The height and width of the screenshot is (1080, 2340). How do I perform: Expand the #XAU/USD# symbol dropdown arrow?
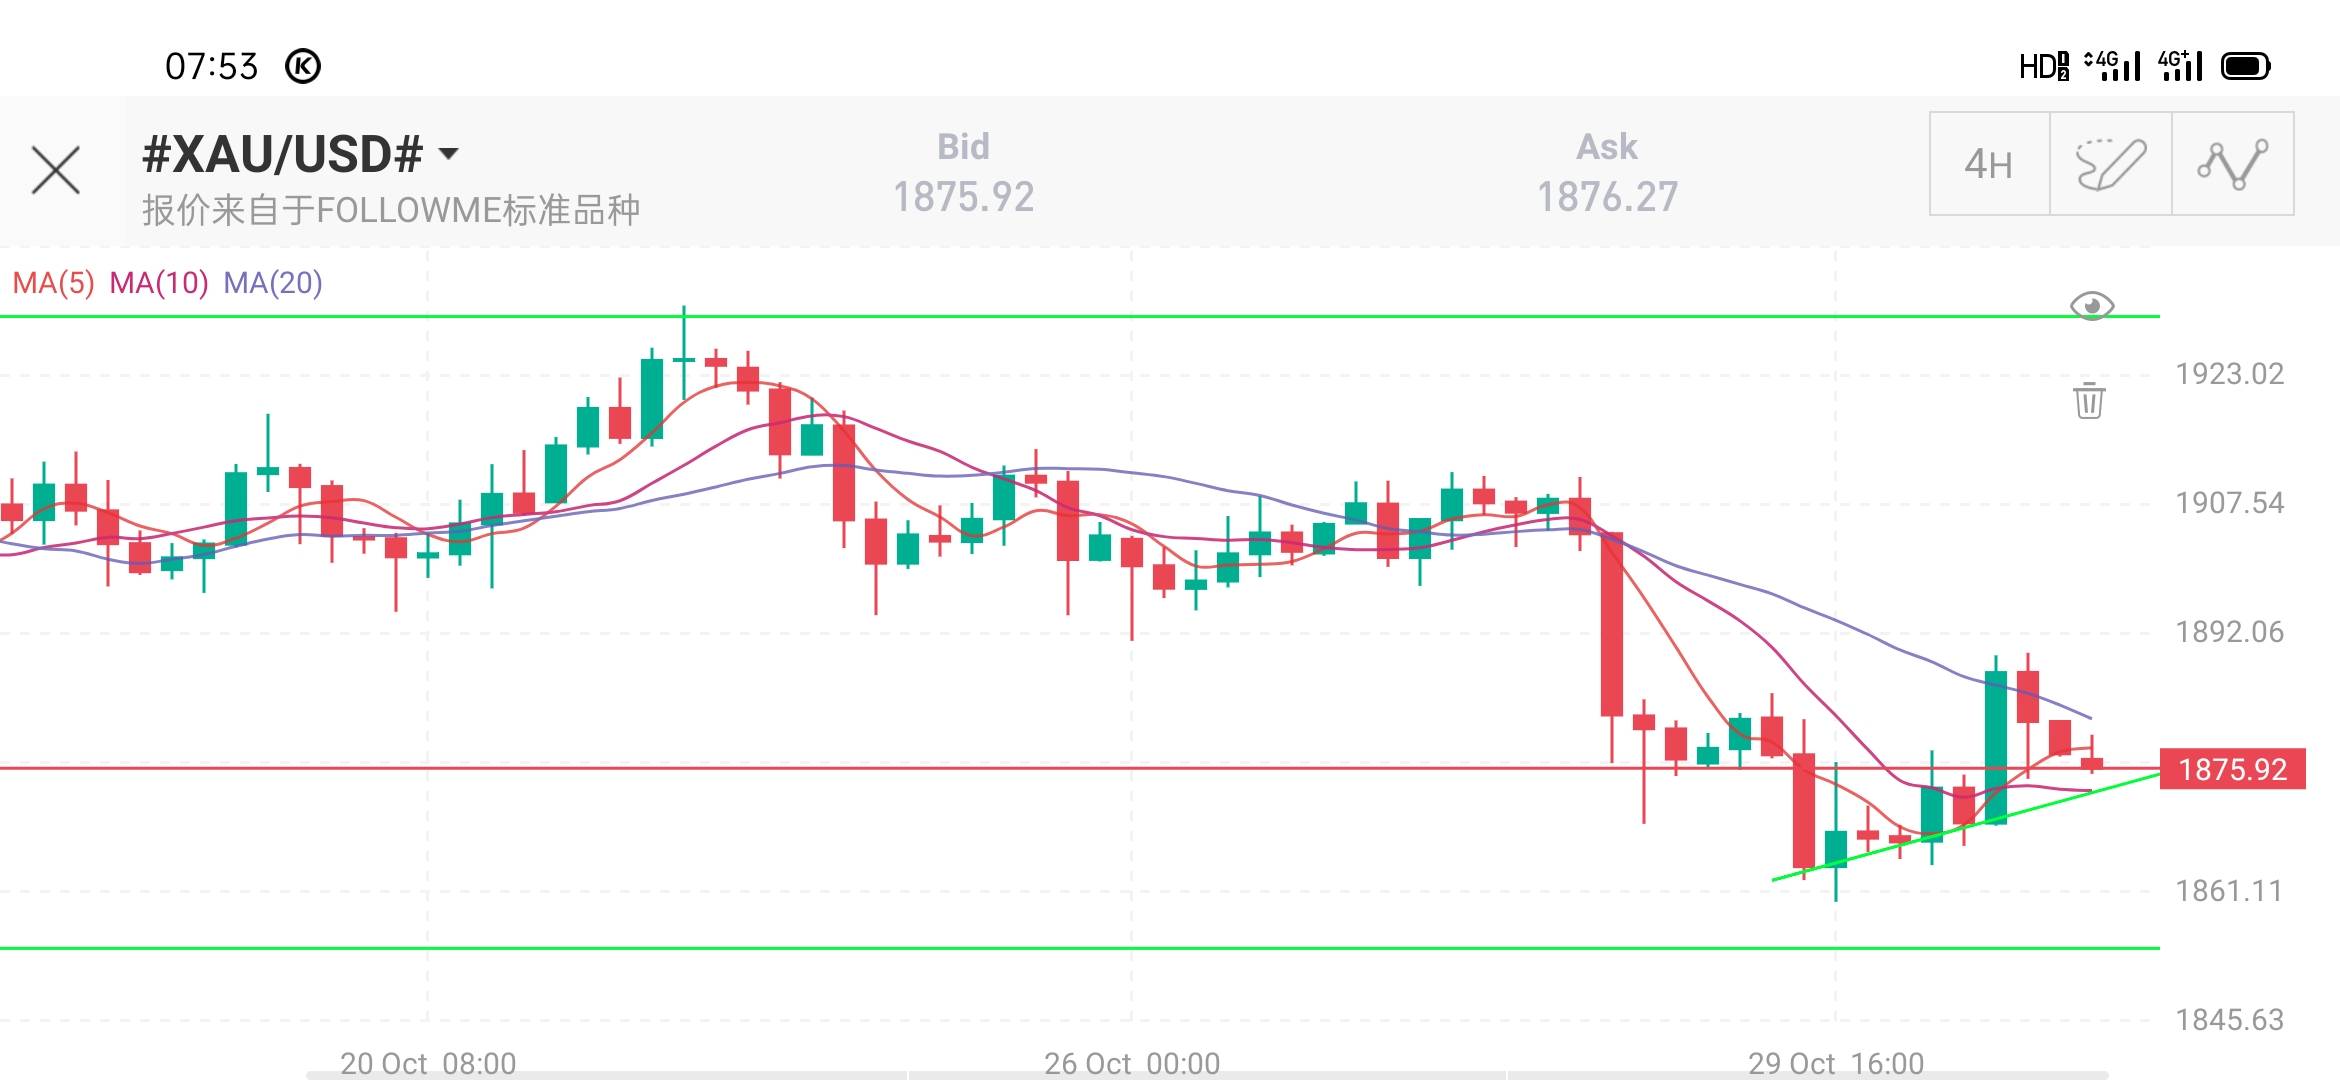tap(449, 154)
